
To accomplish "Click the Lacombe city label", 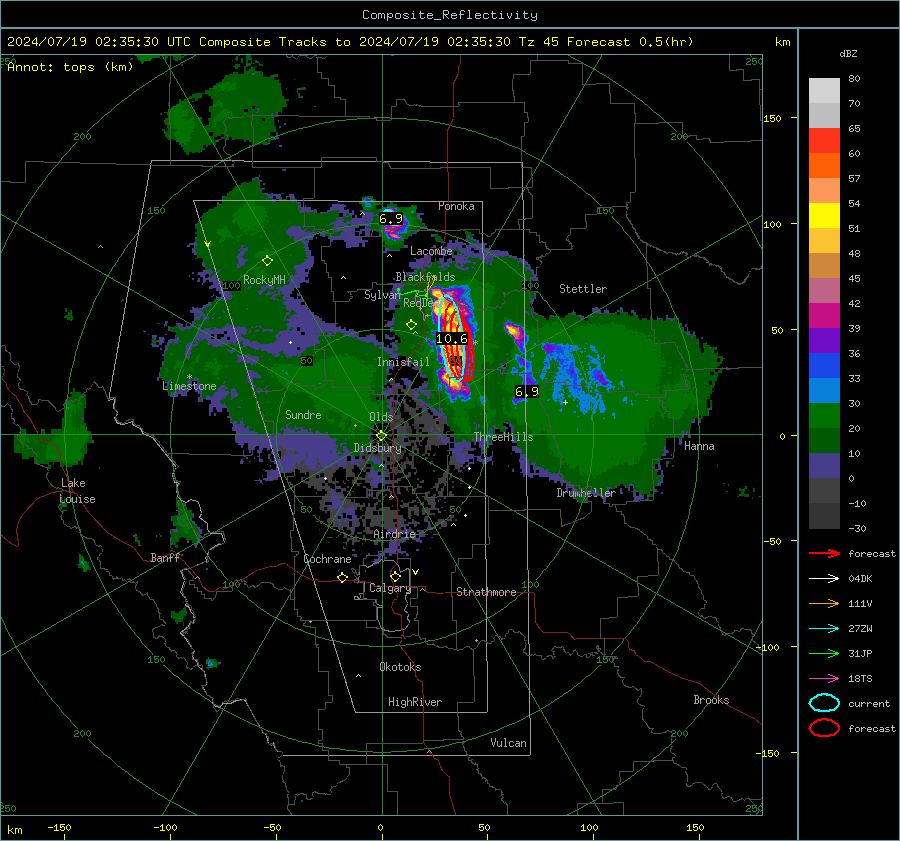I will [x=431, y=251].
